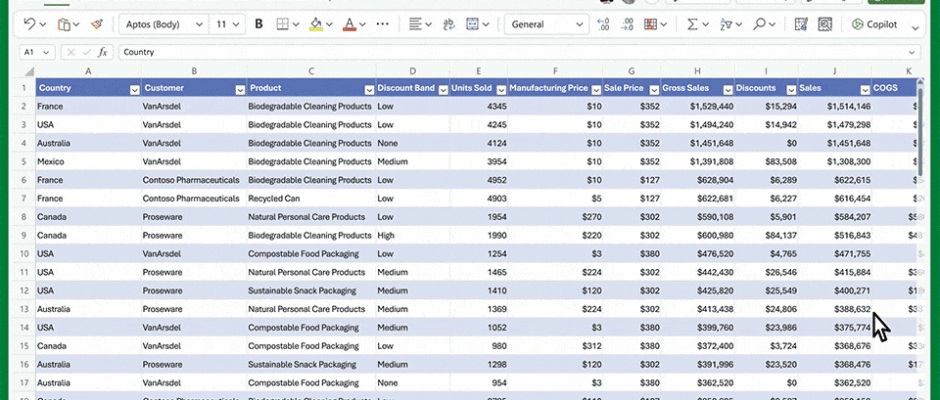
Task: Open the Conditional Formatting icon
Action: click(x=650, y=24)
